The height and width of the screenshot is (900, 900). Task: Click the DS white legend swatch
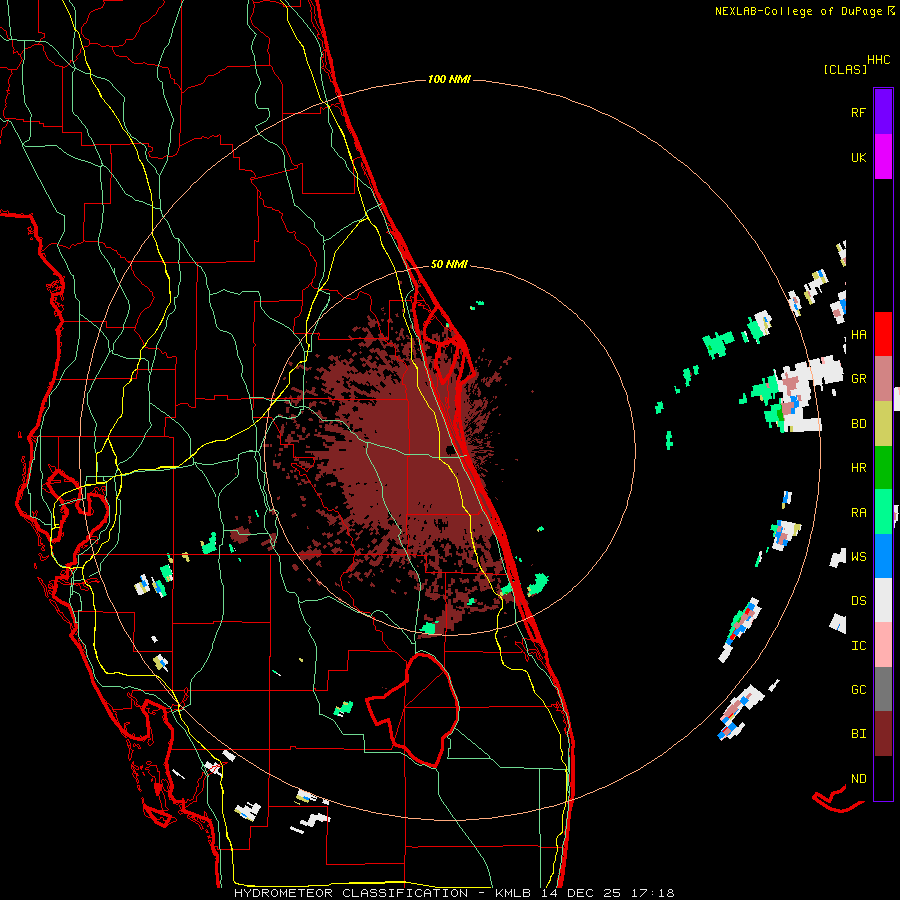tap(883, 600)
